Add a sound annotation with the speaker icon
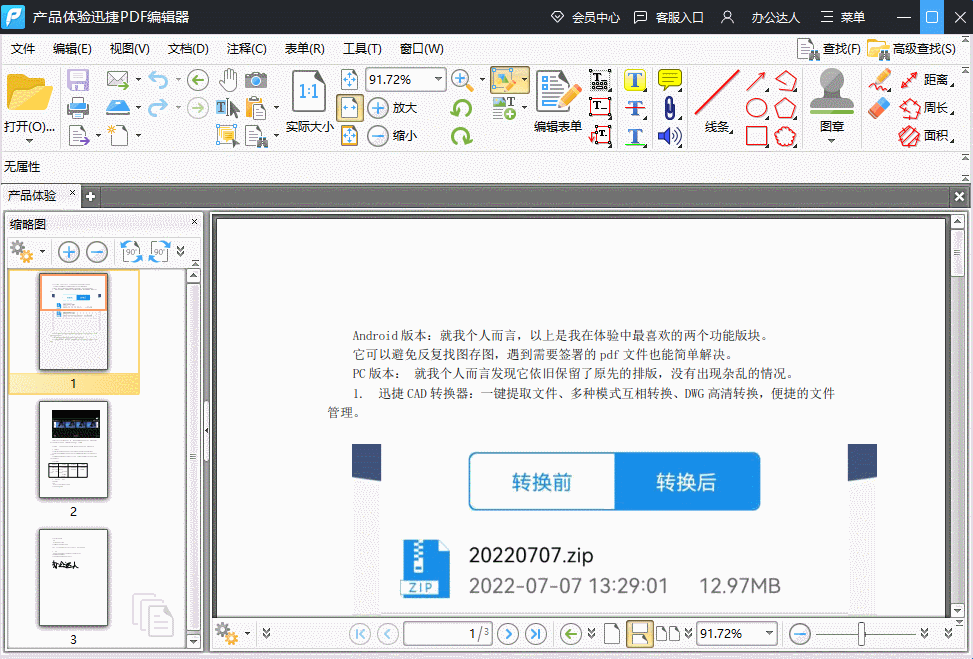973x659 pixels. coord(668,135)
